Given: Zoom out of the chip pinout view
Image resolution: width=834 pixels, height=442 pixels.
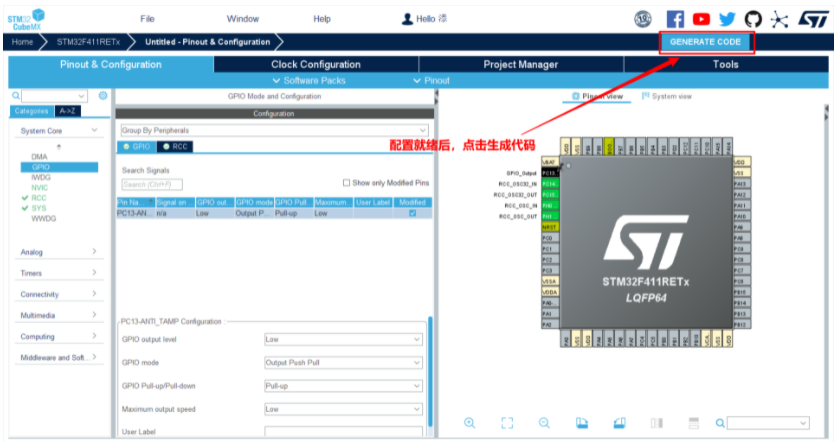Looking at the screenshot, I should [x=544, y=423].
